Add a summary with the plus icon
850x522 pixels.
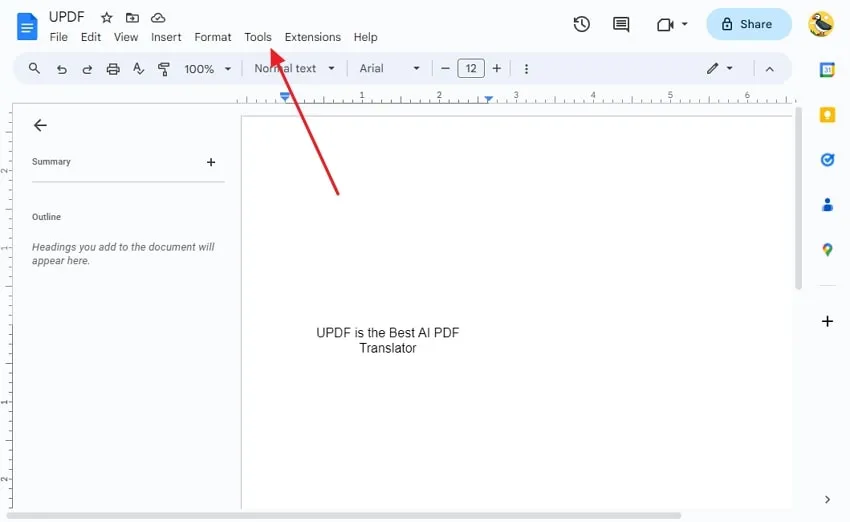pyautogui.click(x=211, y=162)
